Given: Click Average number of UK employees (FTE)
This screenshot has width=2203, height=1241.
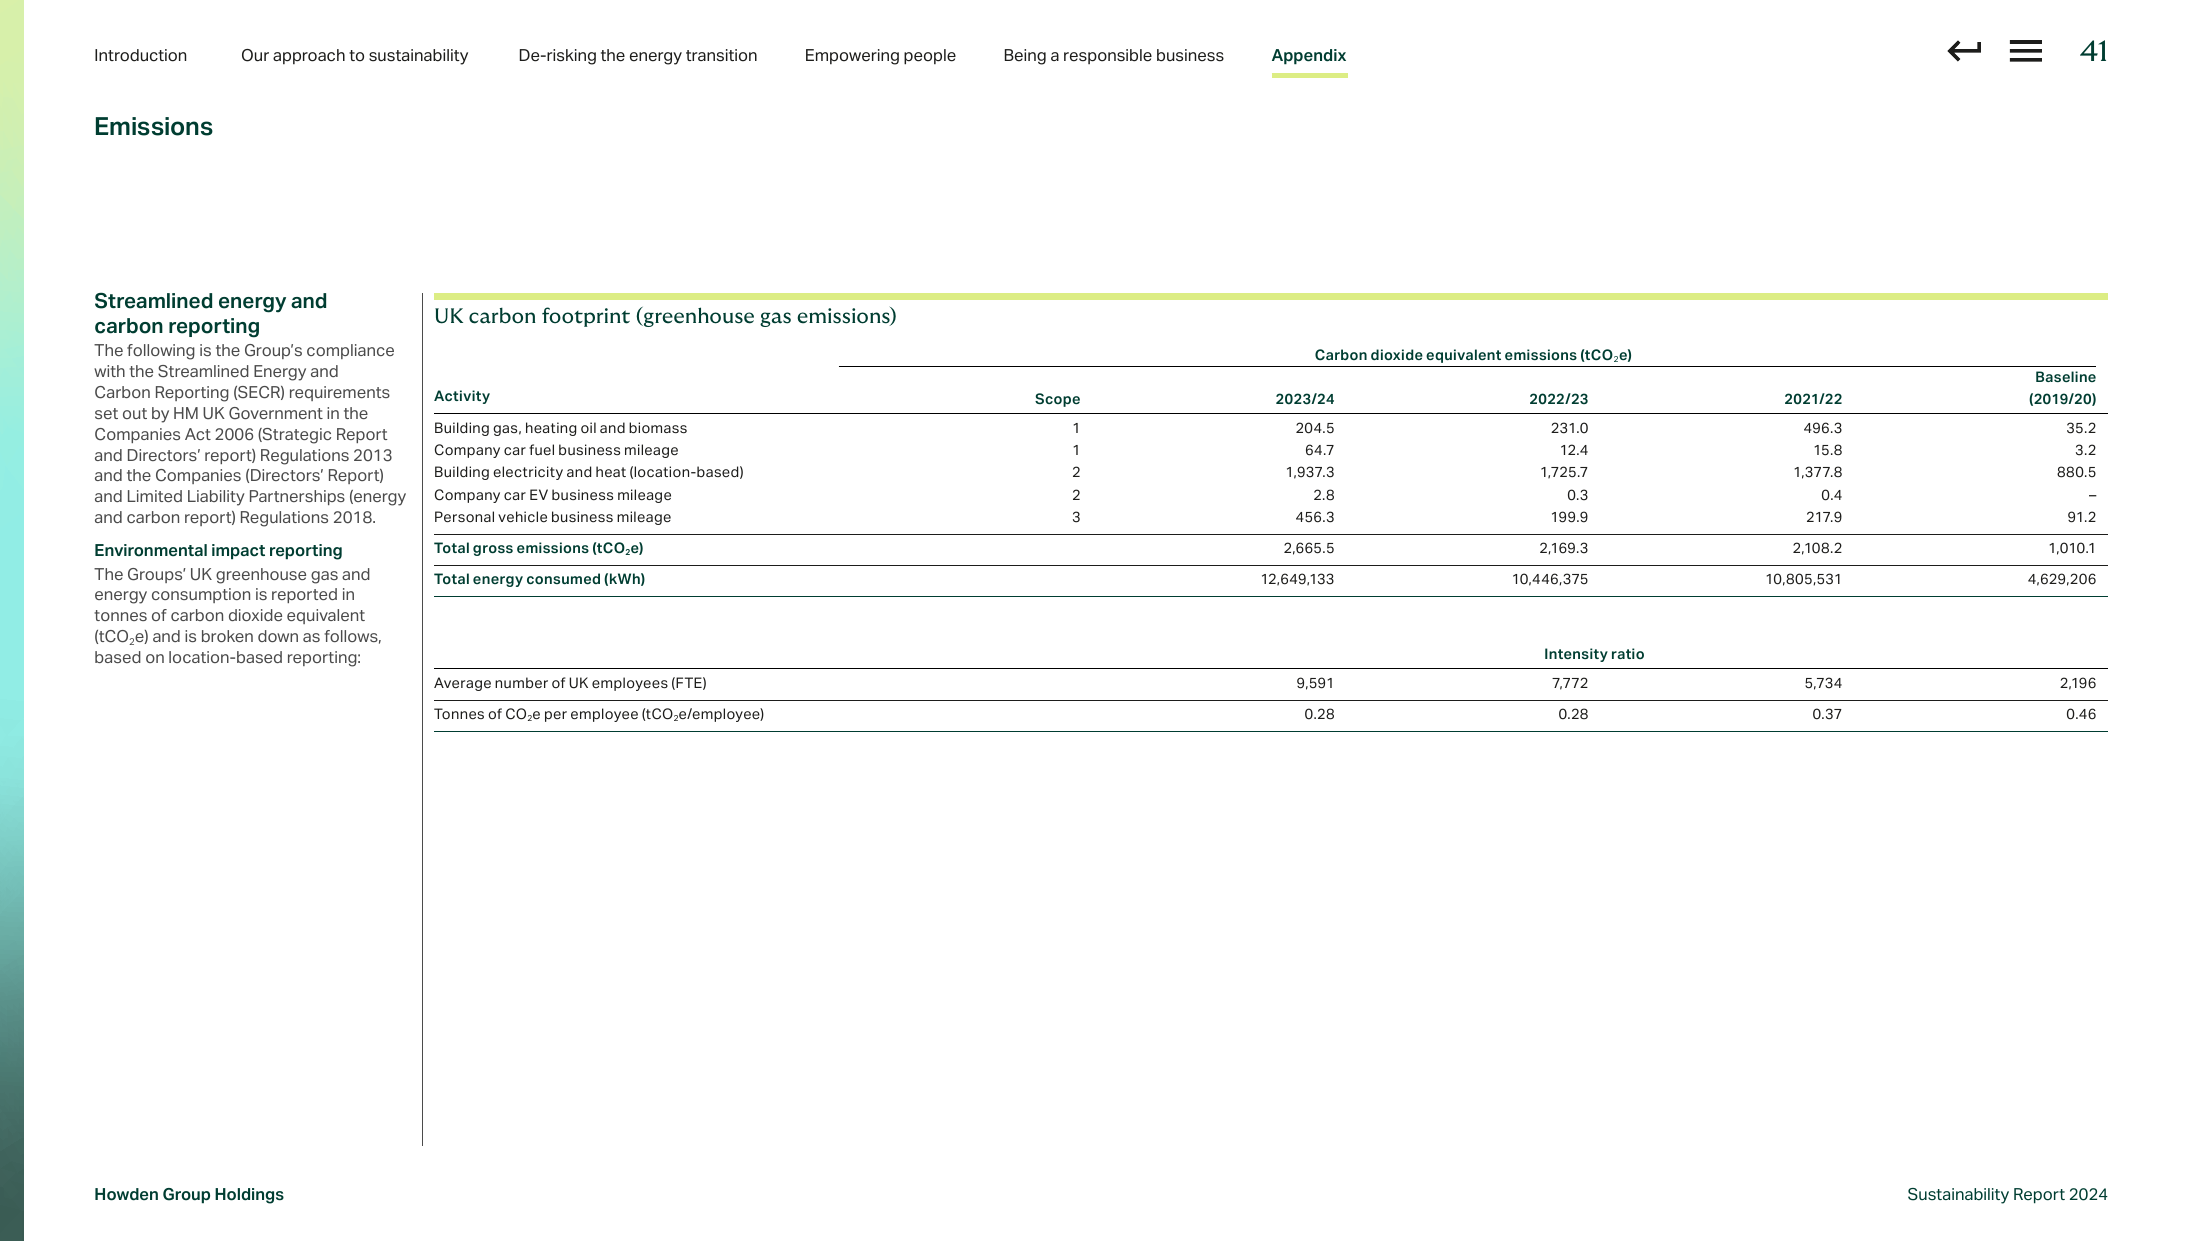Looking at the screenshot, I should [570, 684].
